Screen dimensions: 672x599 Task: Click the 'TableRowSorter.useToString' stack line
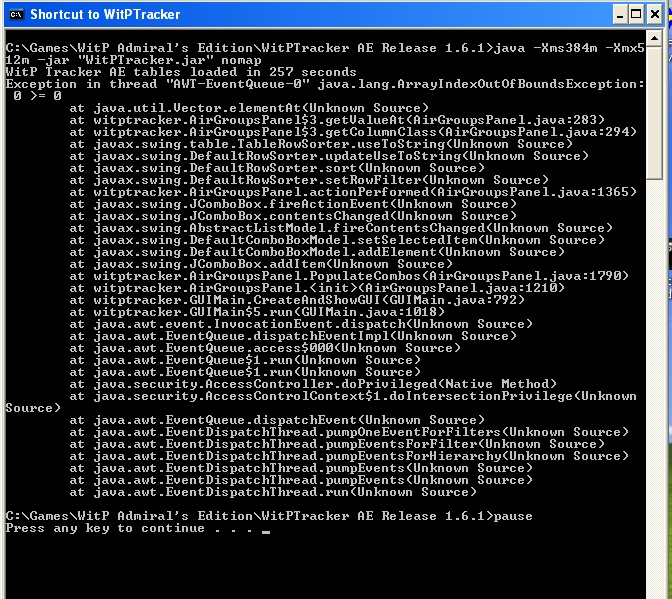click(321, 144)
